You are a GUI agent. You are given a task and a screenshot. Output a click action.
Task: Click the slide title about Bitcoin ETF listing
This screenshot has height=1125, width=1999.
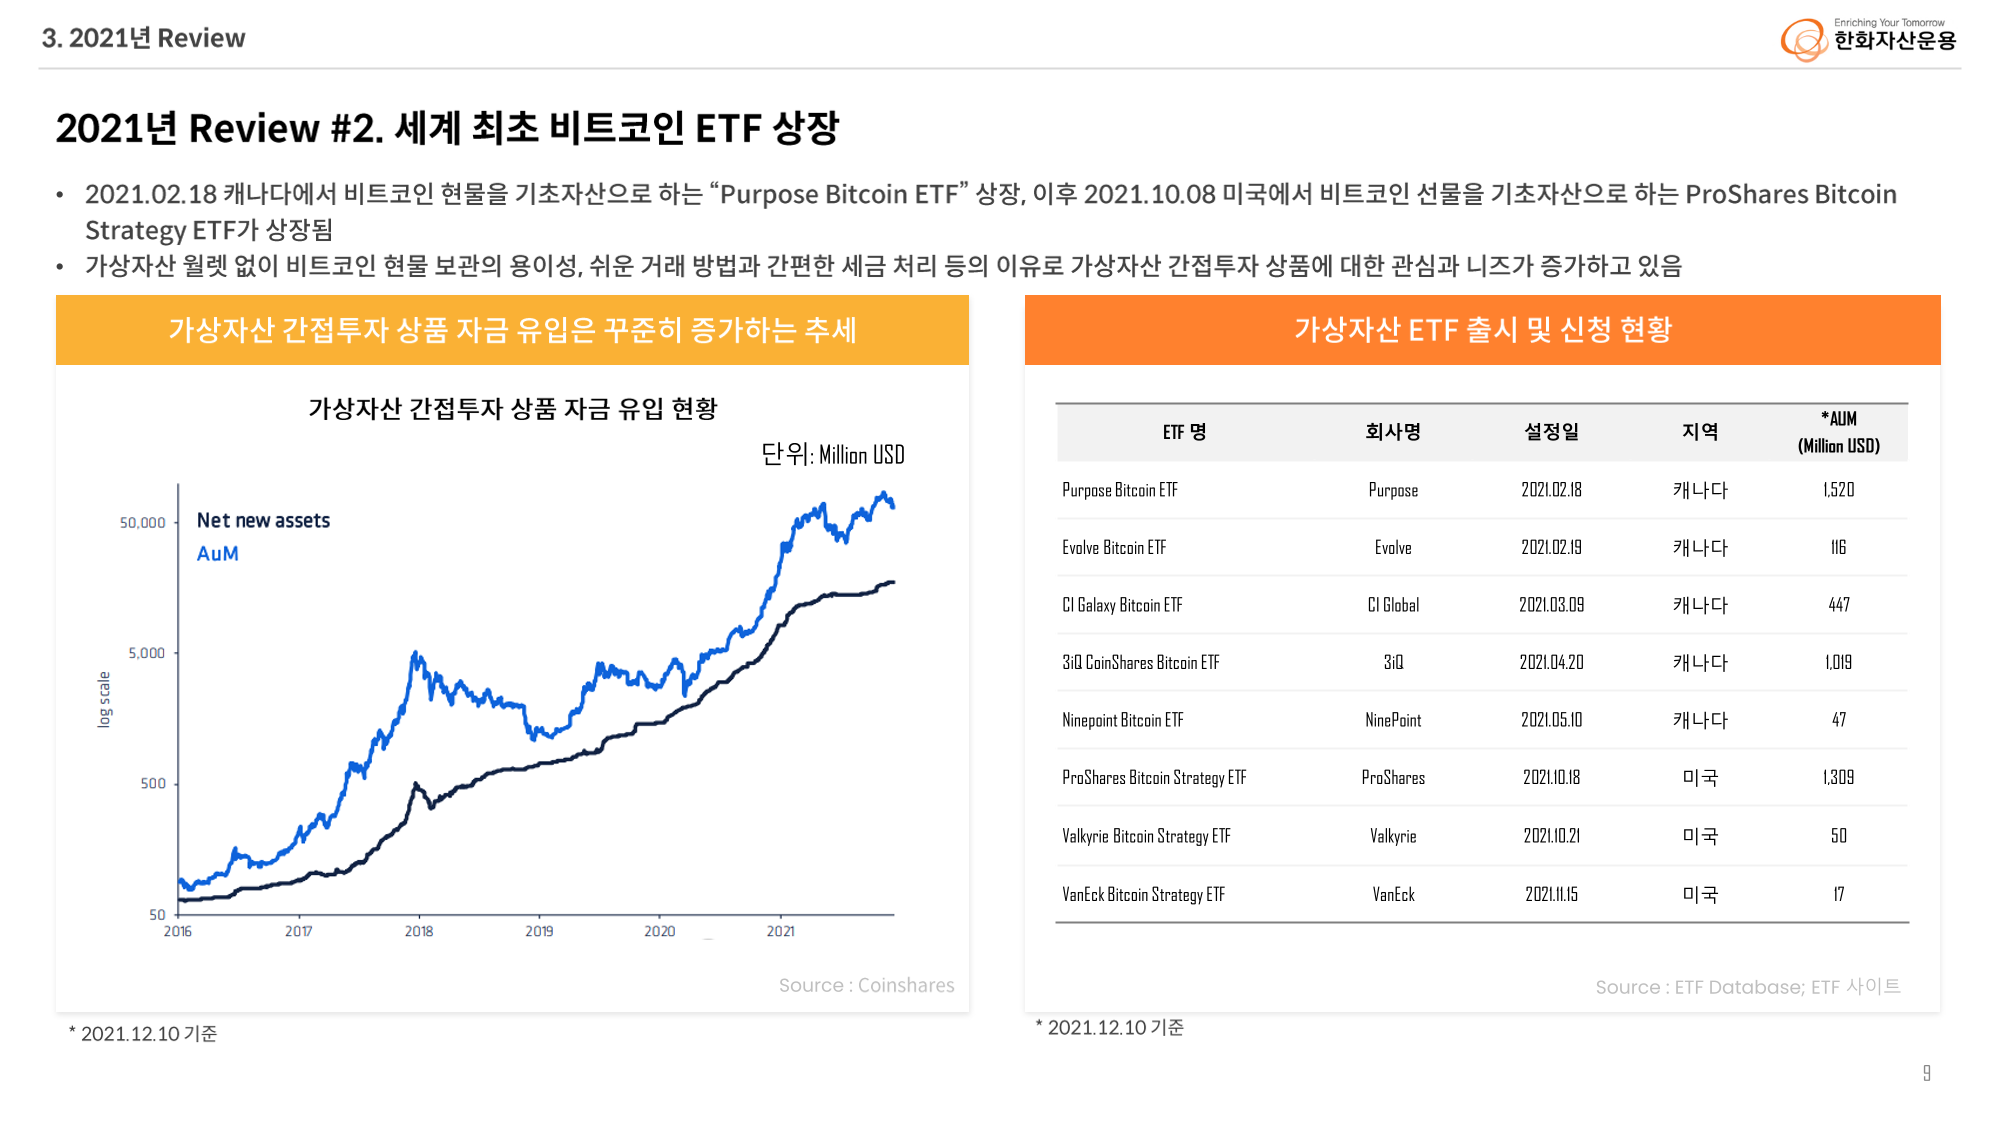click(x=447, y=128)
